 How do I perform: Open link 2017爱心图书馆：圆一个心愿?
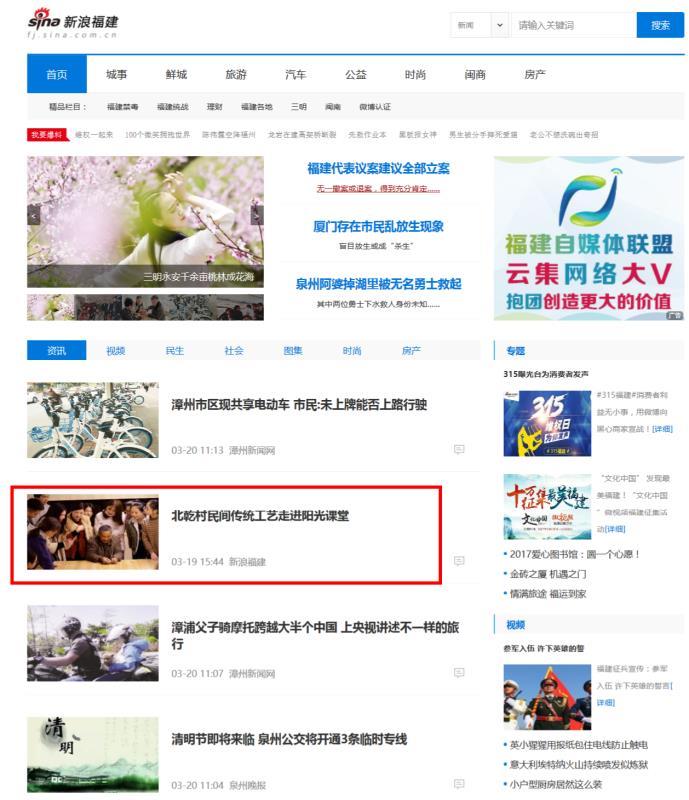[x=575, y=554]
